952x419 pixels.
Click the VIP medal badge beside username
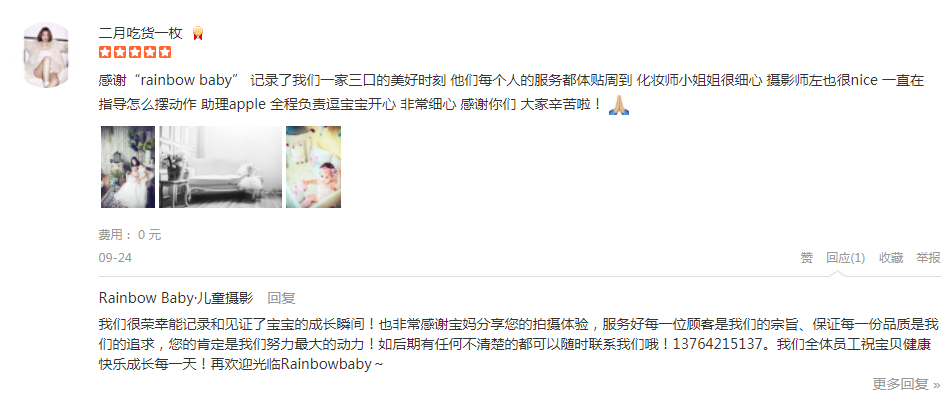197,33
